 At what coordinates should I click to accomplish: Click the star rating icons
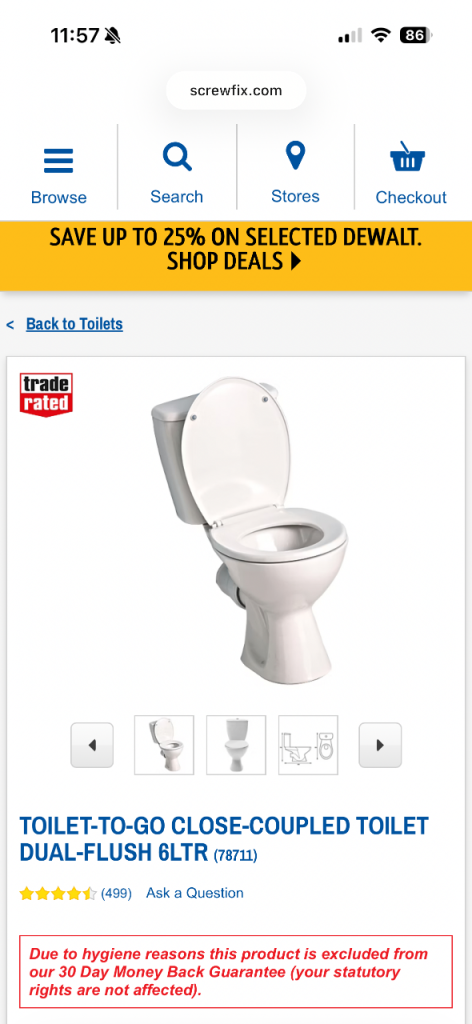click(58, 893)
